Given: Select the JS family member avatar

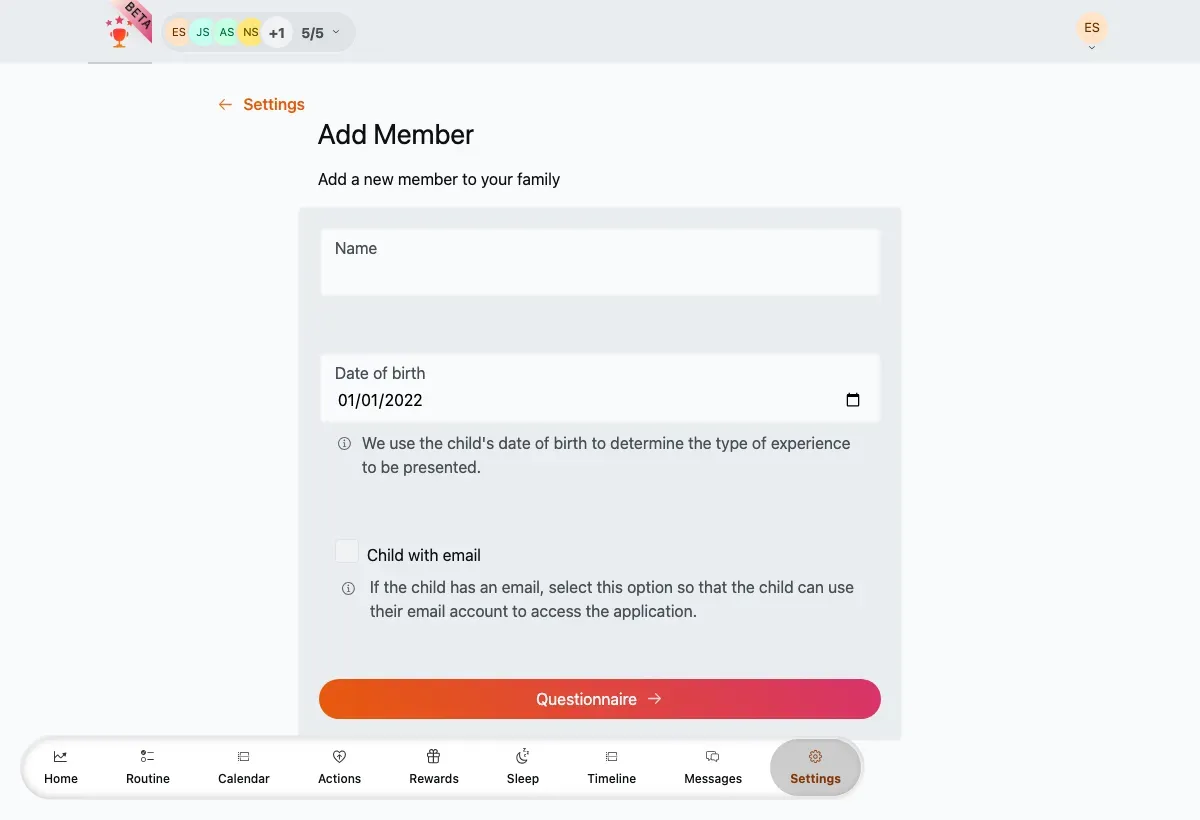Looking at the screenshot, I should pyautogui.click(x=203, y=33).
